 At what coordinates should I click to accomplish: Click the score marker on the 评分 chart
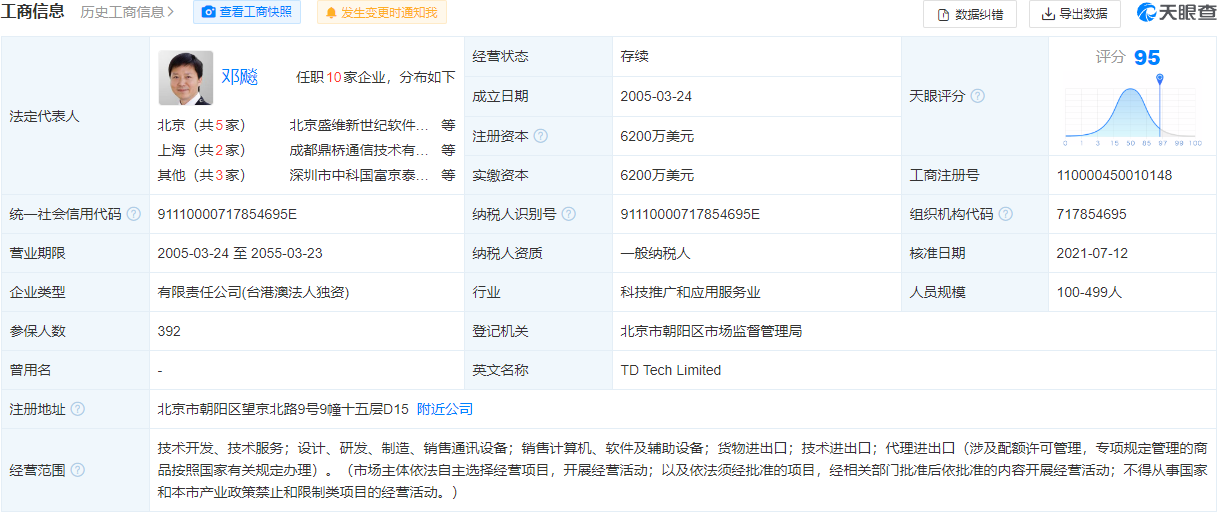(1159, 79)
